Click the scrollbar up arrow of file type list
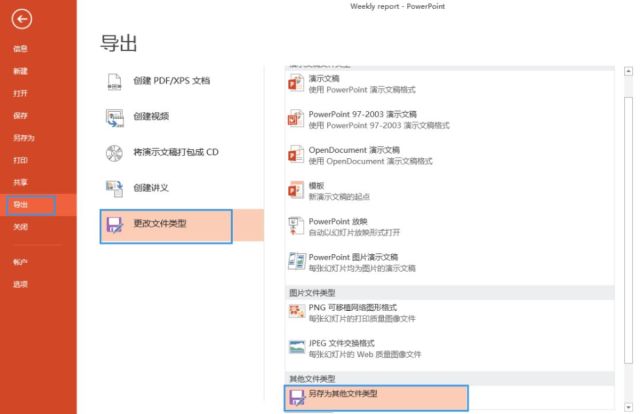This screenshot has height=414, width=640. point(629,71)
